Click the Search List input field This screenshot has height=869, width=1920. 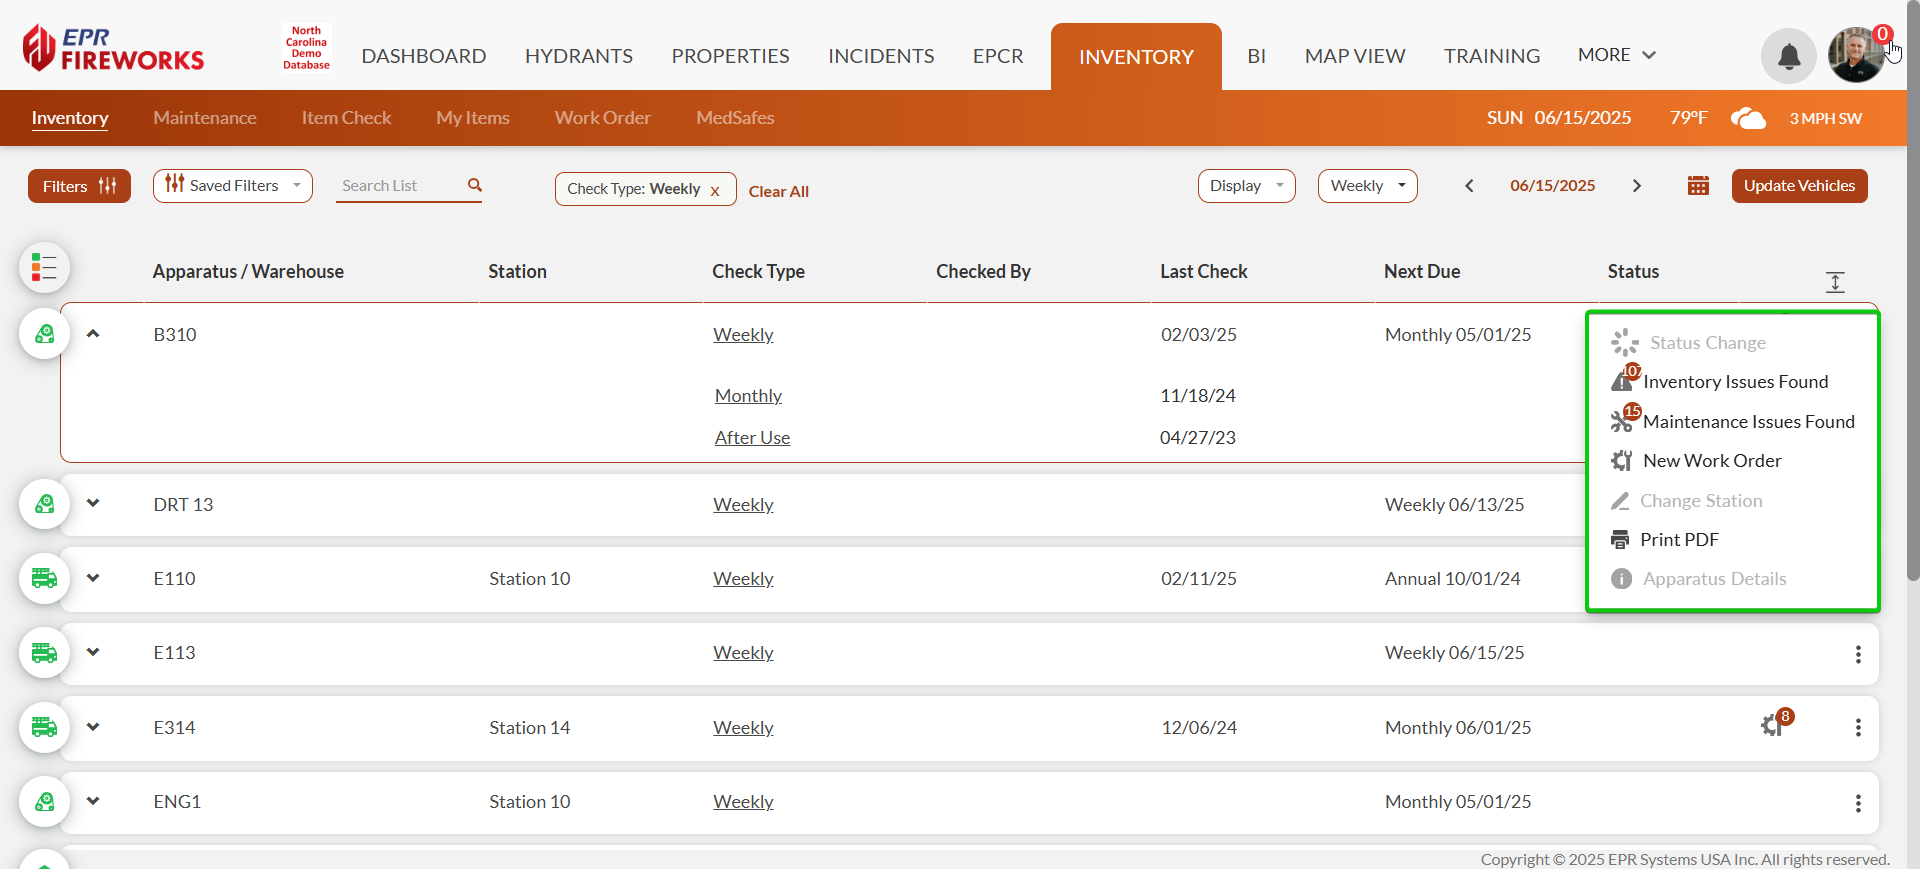pyautogui.click(x=398, y=186)
